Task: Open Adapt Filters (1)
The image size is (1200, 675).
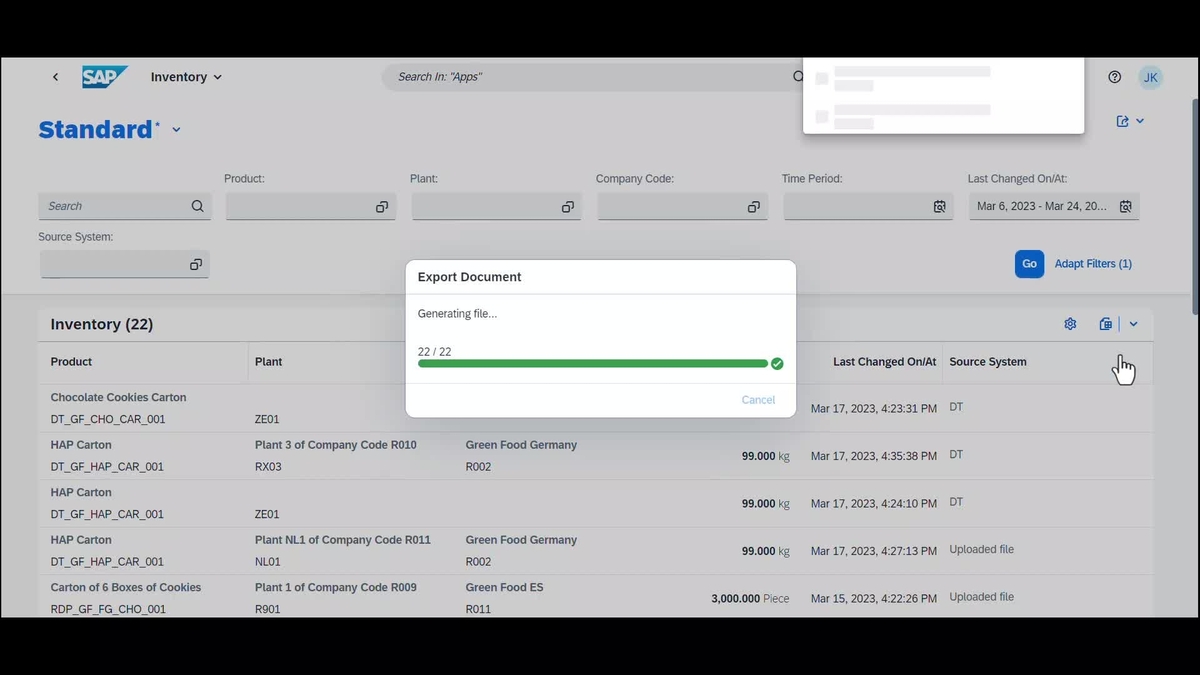Action: [1093, 264]
